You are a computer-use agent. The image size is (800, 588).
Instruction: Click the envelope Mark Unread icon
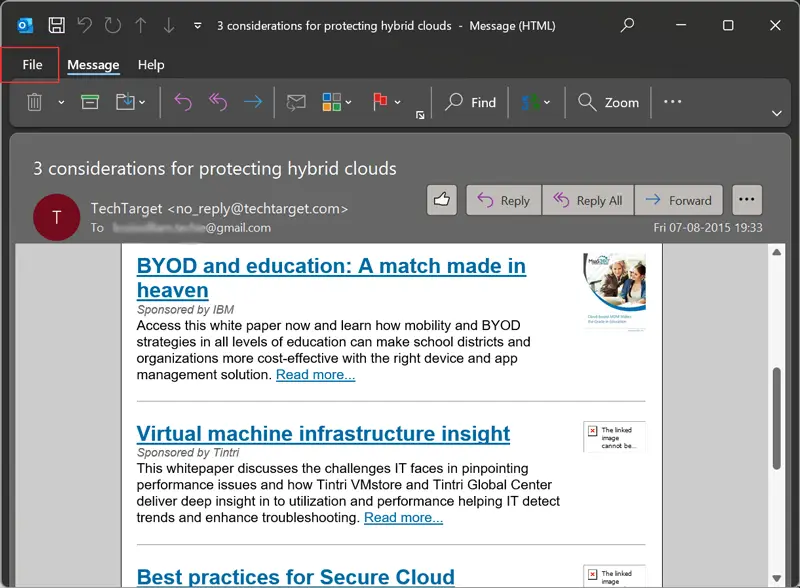(295, 102)
